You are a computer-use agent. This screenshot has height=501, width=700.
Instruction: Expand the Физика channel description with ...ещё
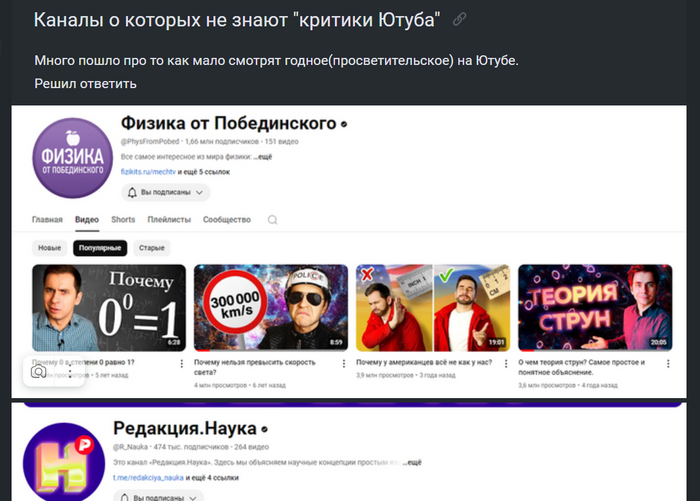(262, 157)
